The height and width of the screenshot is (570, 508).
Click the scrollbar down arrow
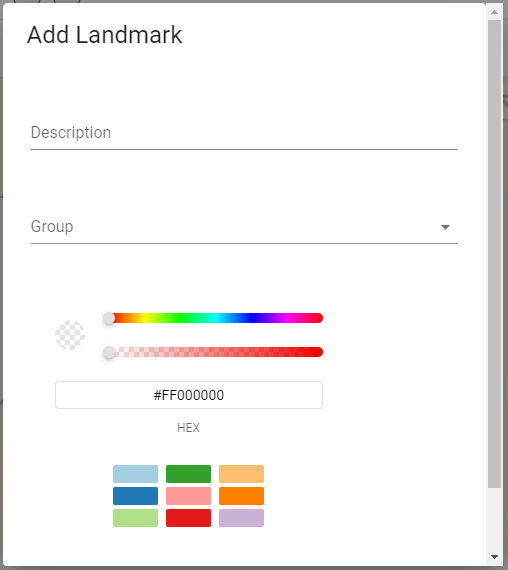(494, 557)
